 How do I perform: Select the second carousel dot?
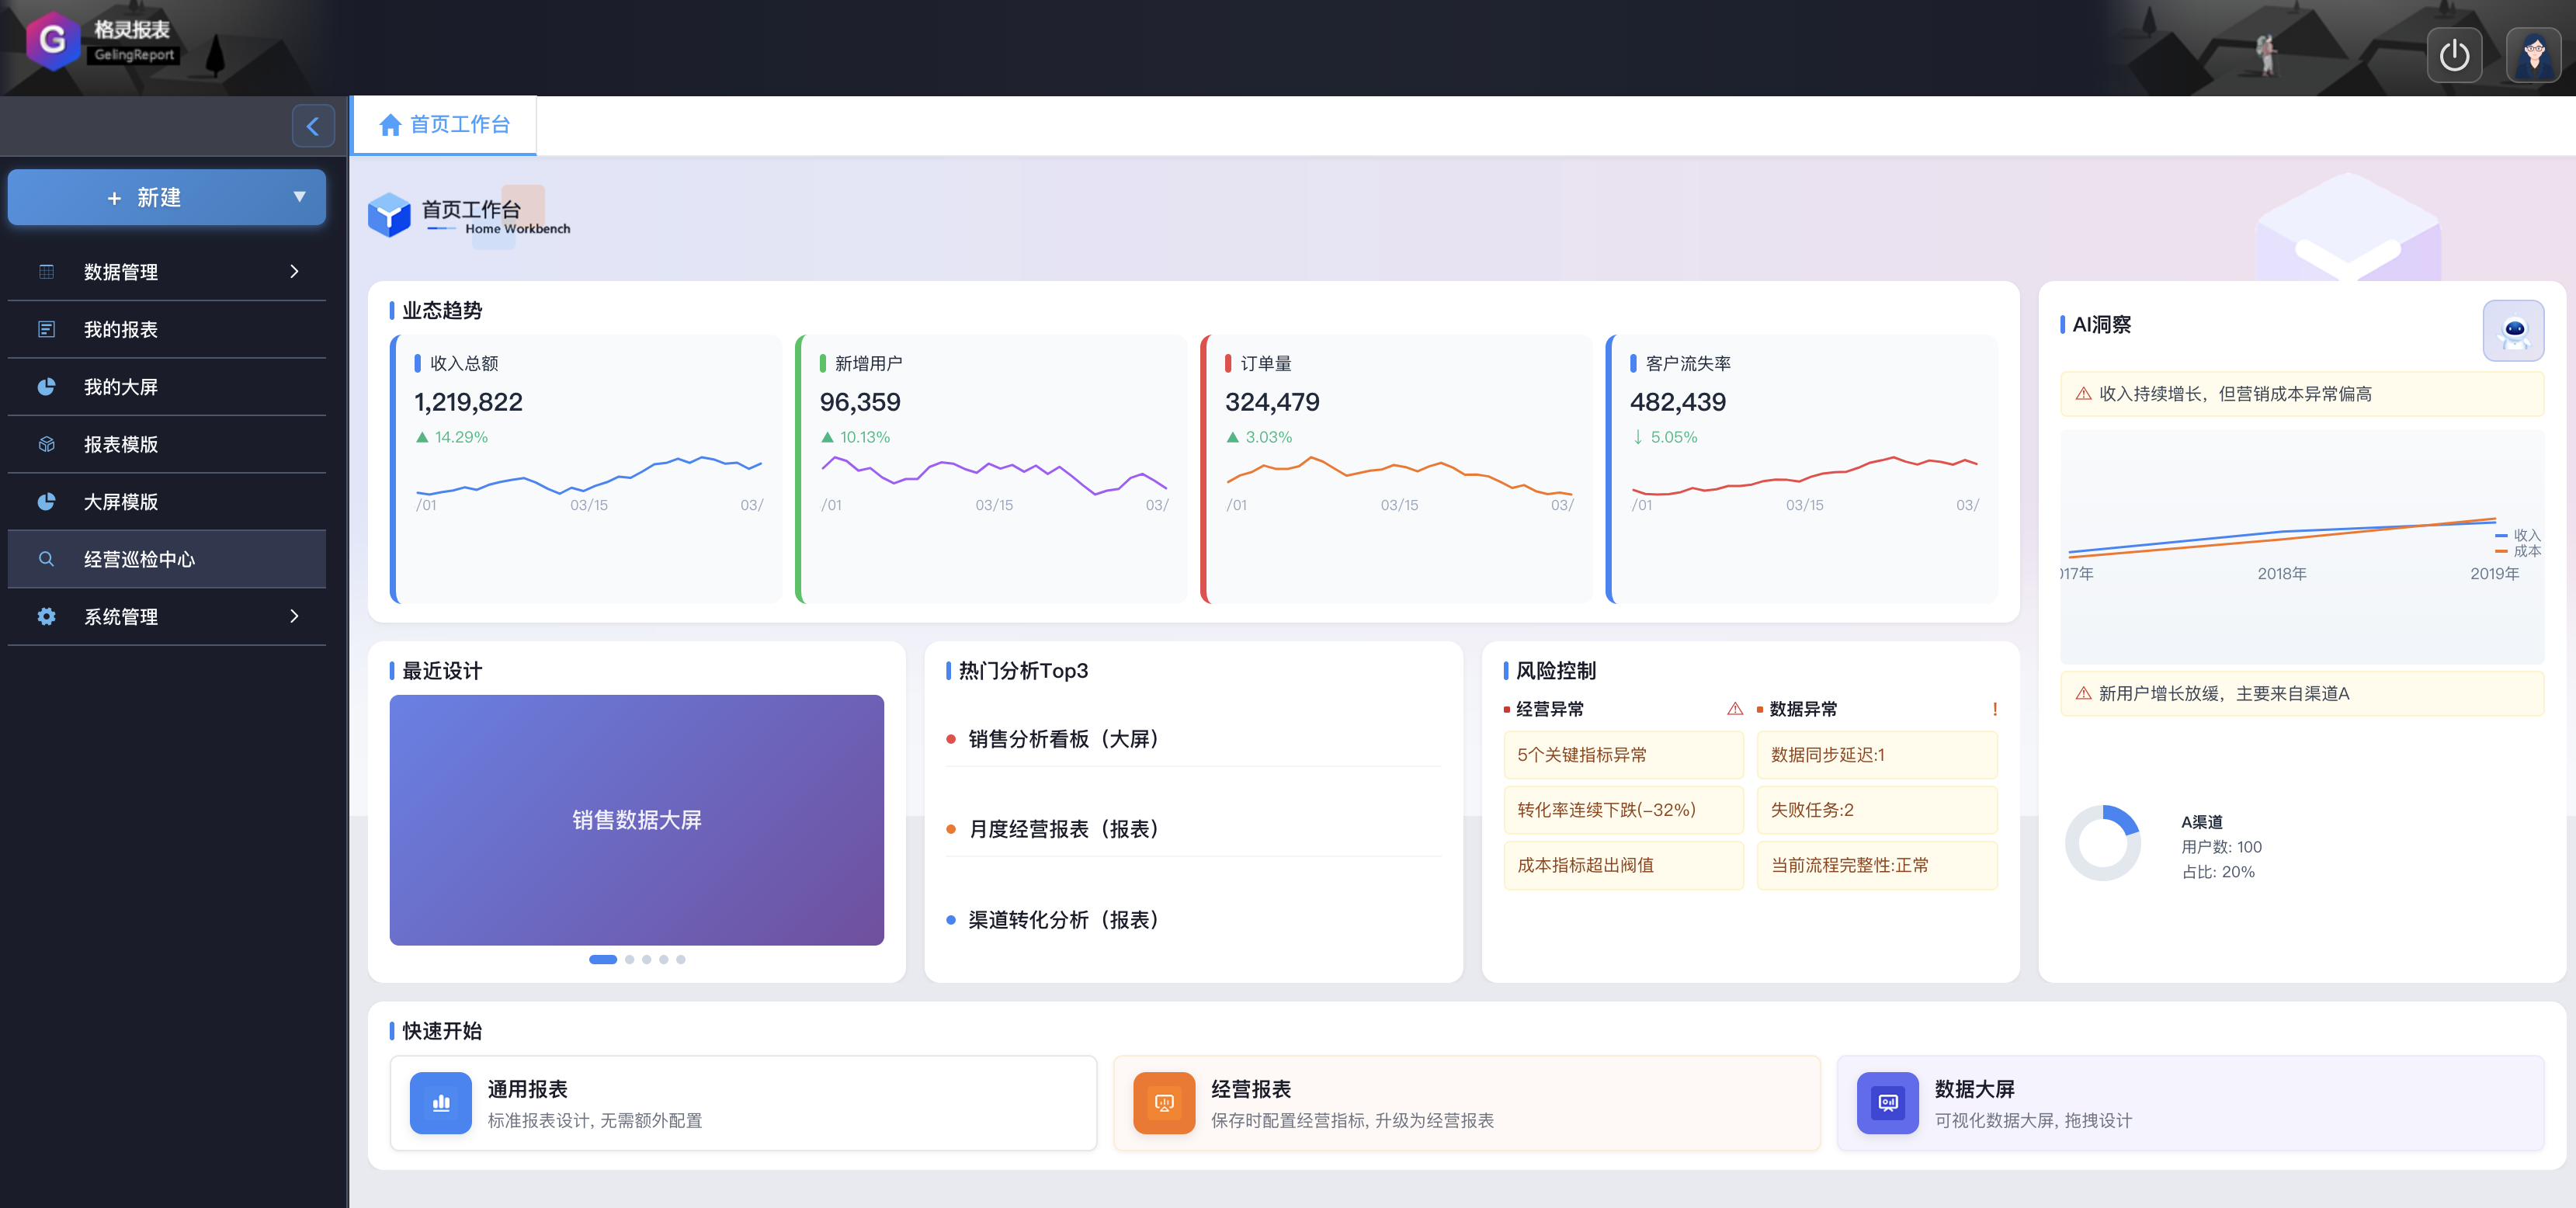coord(630,960)
